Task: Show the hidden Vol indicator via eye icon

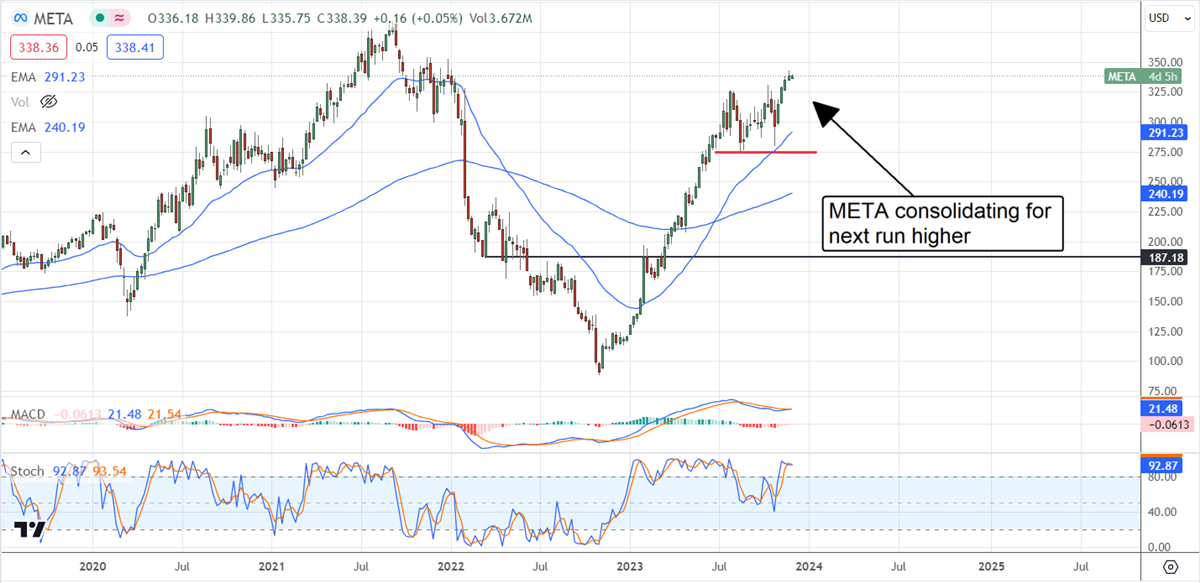Action: point(49,101)
